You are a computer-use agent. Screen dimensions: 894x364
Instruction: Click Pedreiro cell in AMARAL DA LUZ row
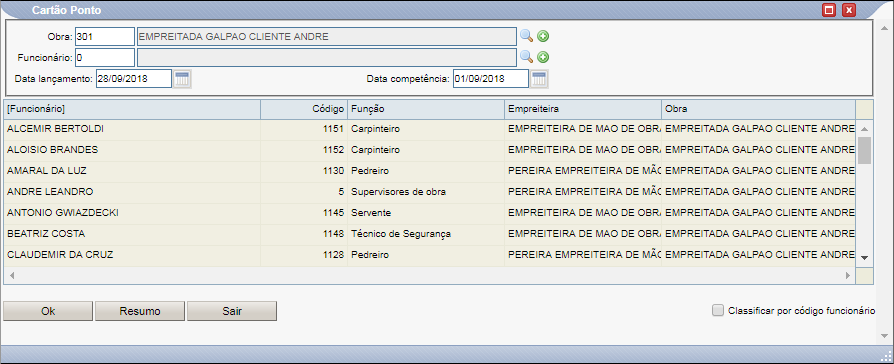coord(426,171)
